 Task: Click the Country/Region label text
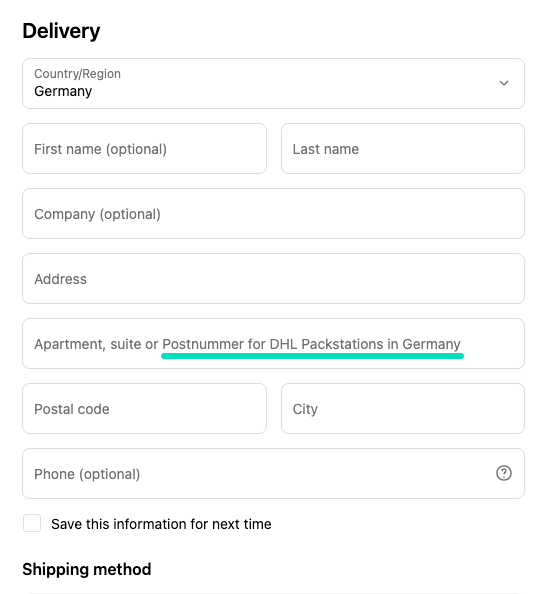(x=77, y=73)
